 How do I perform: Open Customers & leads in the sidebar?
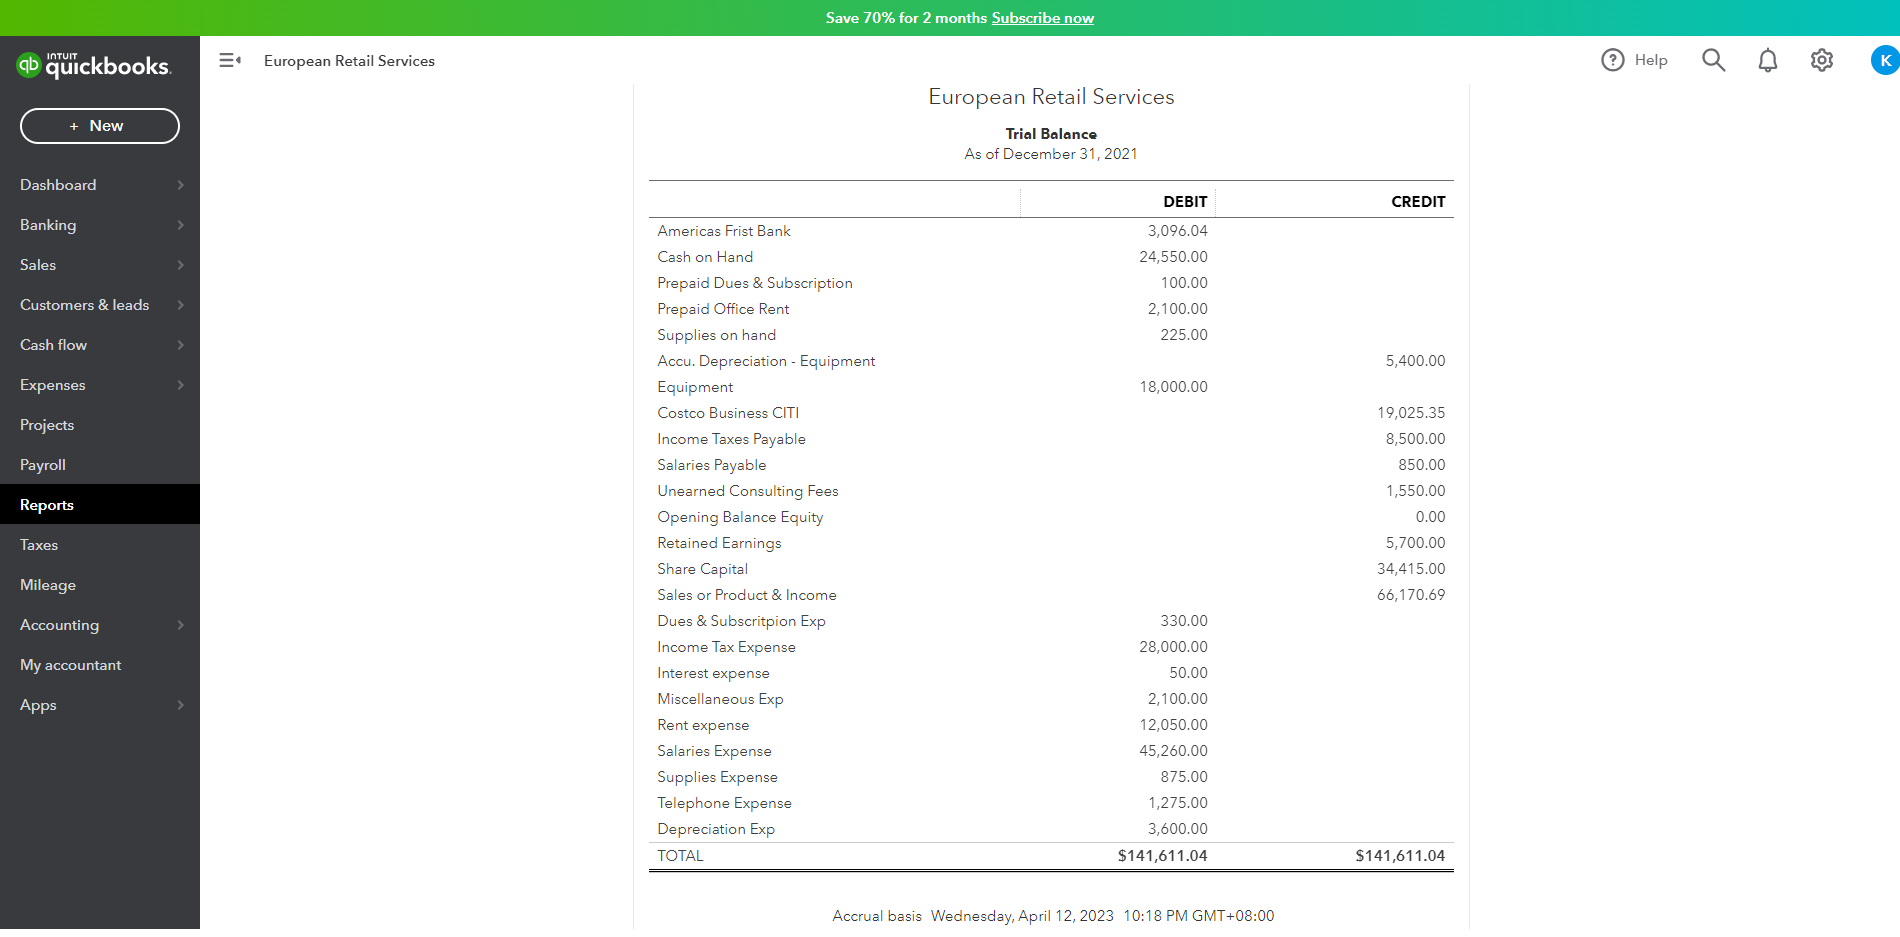tap(84, 305)
